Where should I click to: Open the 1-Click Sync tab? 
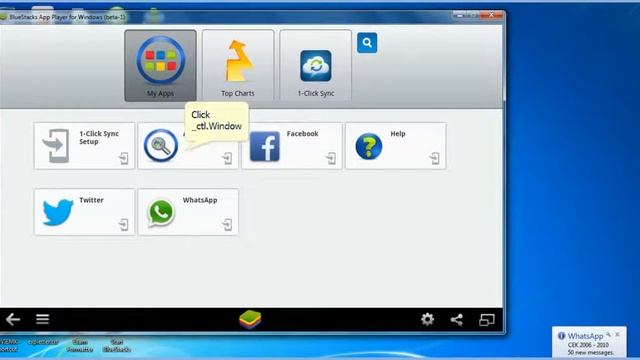coord(316,65)
